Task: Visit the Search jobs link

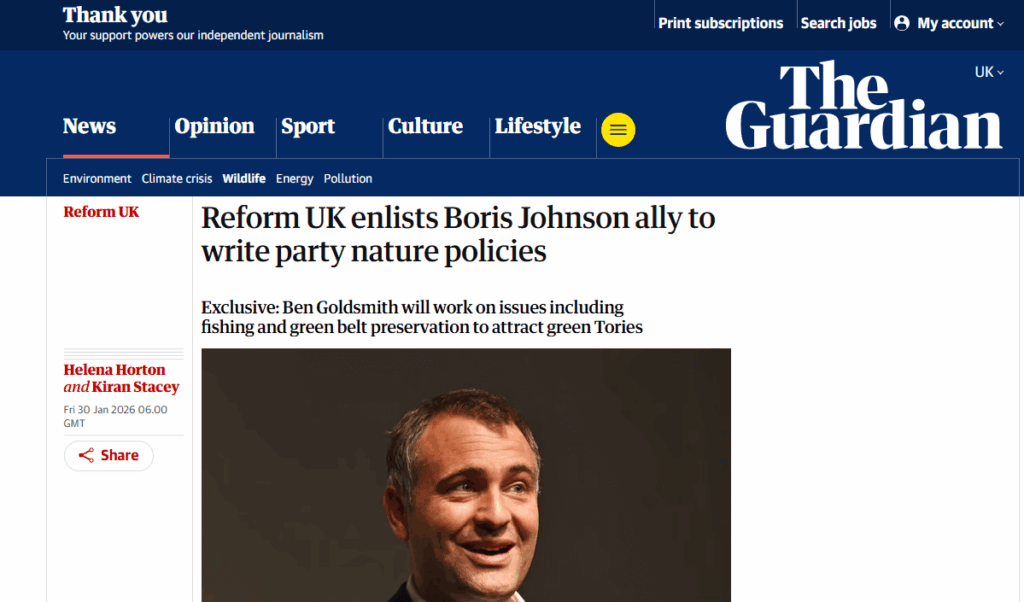Action: pos(838,23)
